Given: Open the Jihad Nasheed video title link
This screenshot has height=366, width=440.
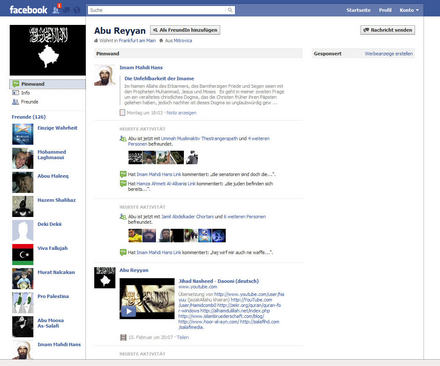Looking at the screenshot, I should pos(219,281).
